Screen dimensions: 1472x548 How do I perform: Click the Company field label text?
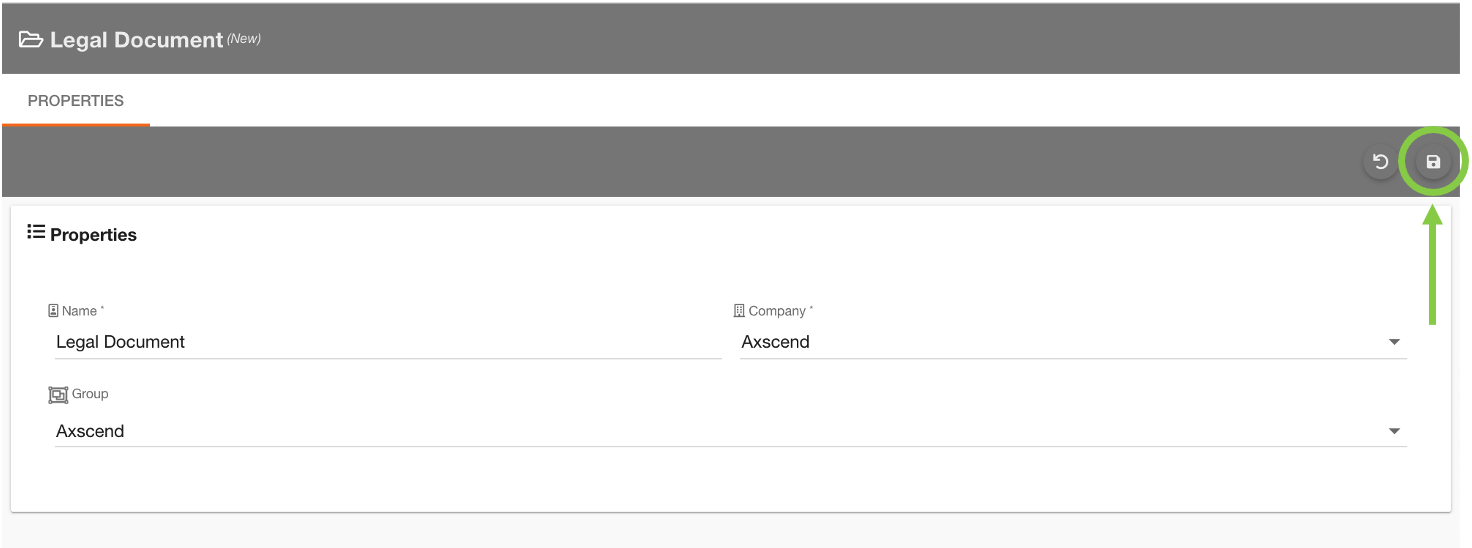(x=778, y=311)
